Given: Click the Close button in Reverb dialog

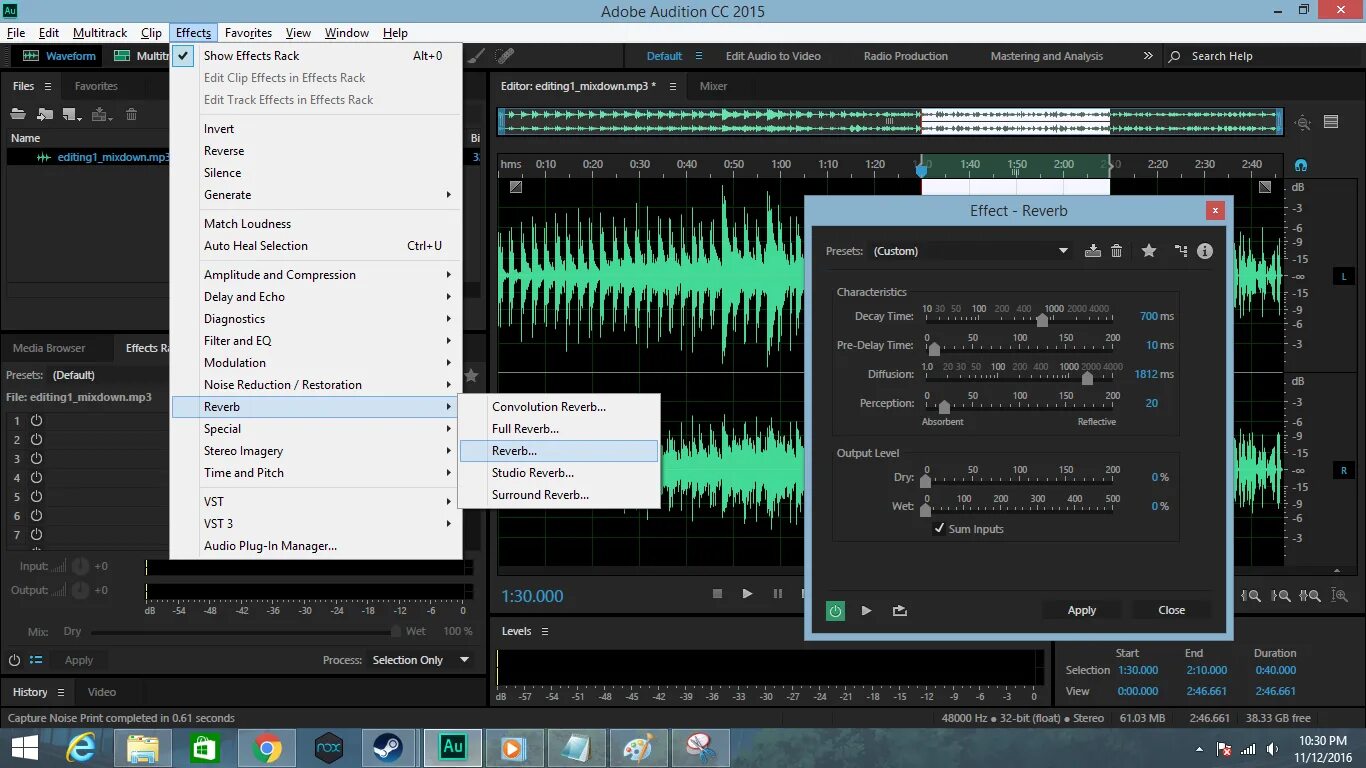Looking at the screenshot, I should (1172, 610).
